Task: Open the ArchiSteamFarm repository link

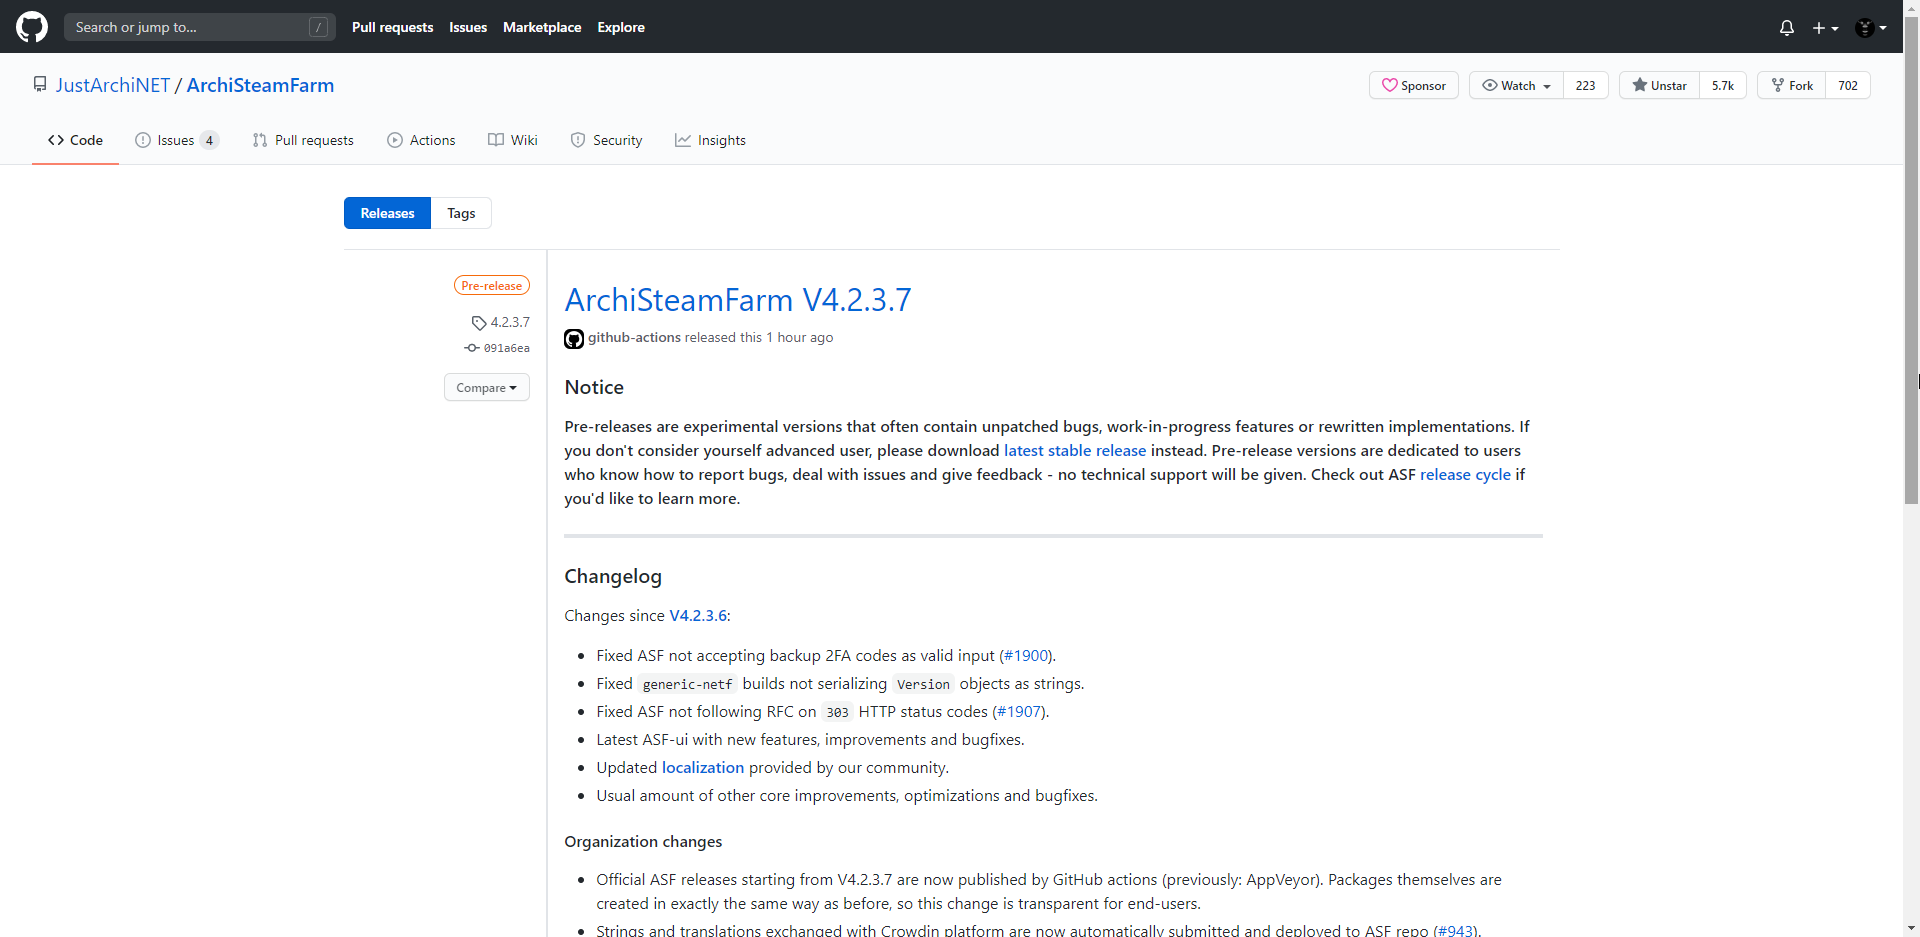Action: coord(260,85)
